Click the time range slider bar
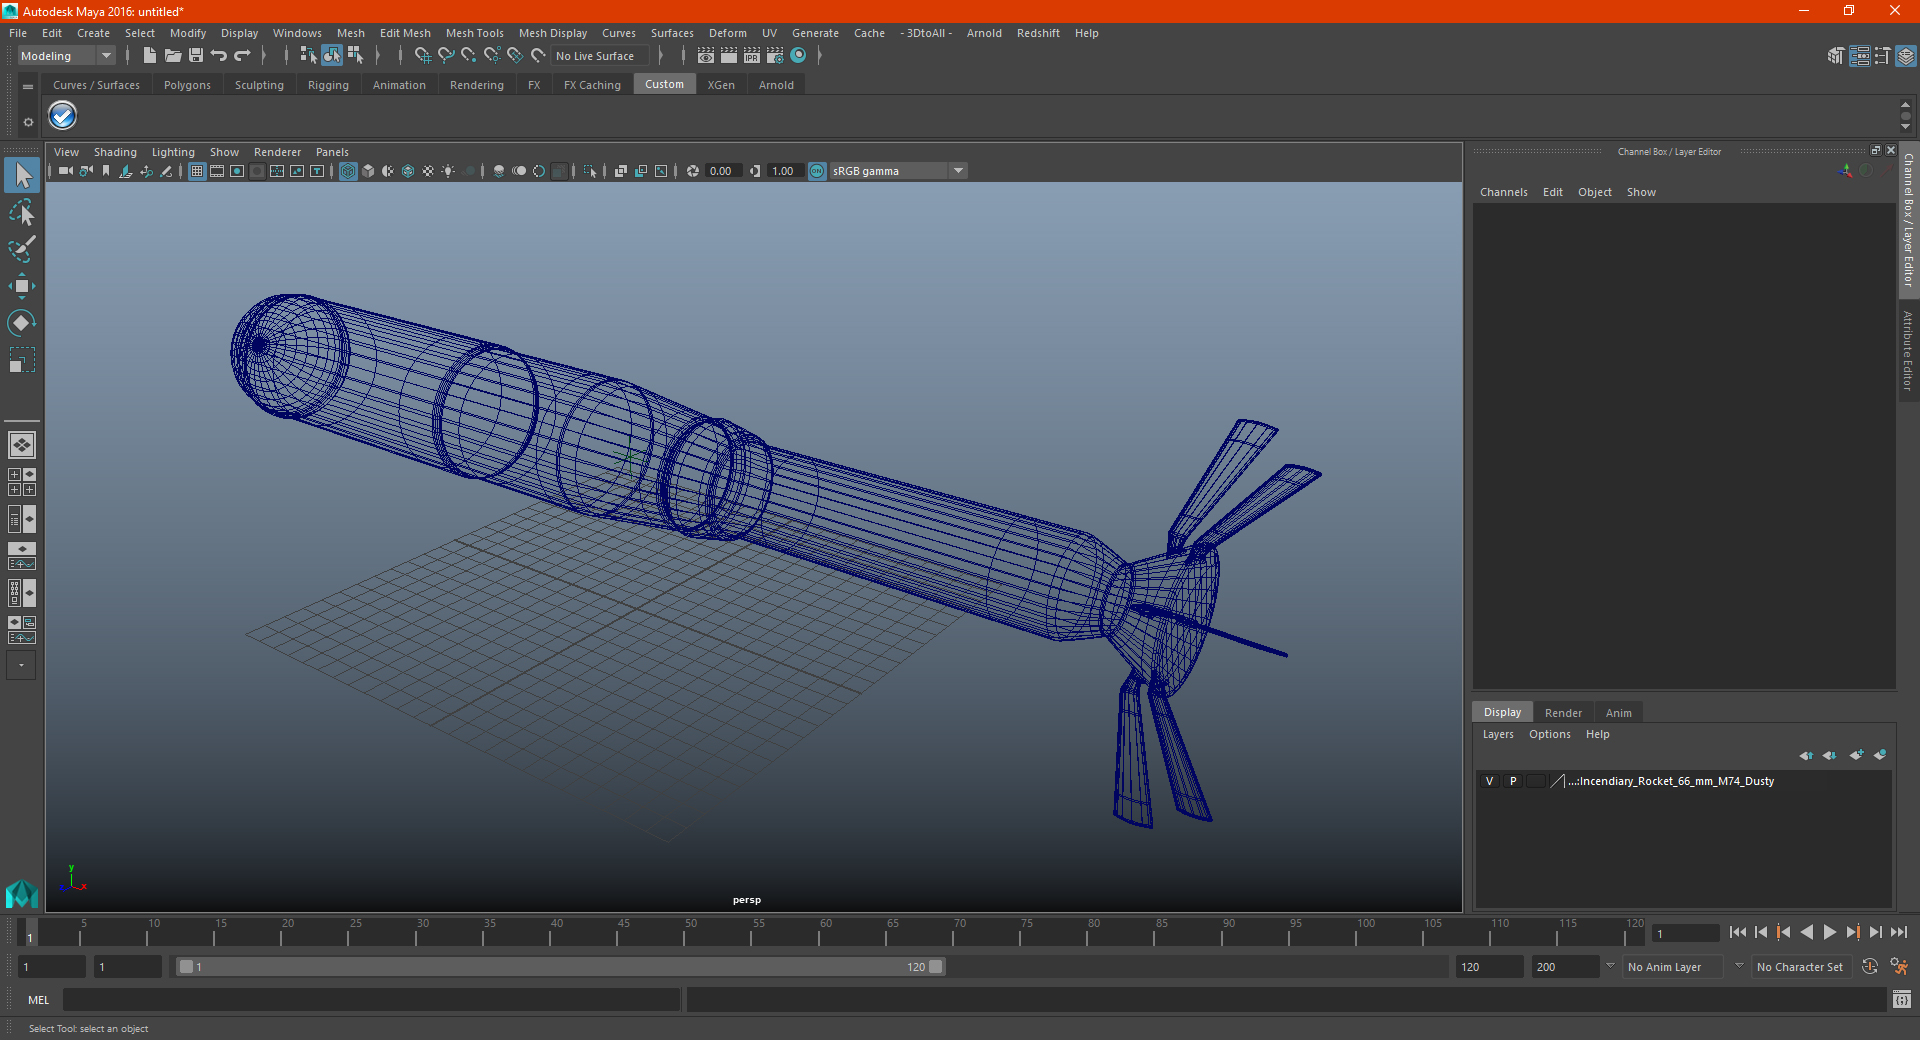 click(560, 967)
